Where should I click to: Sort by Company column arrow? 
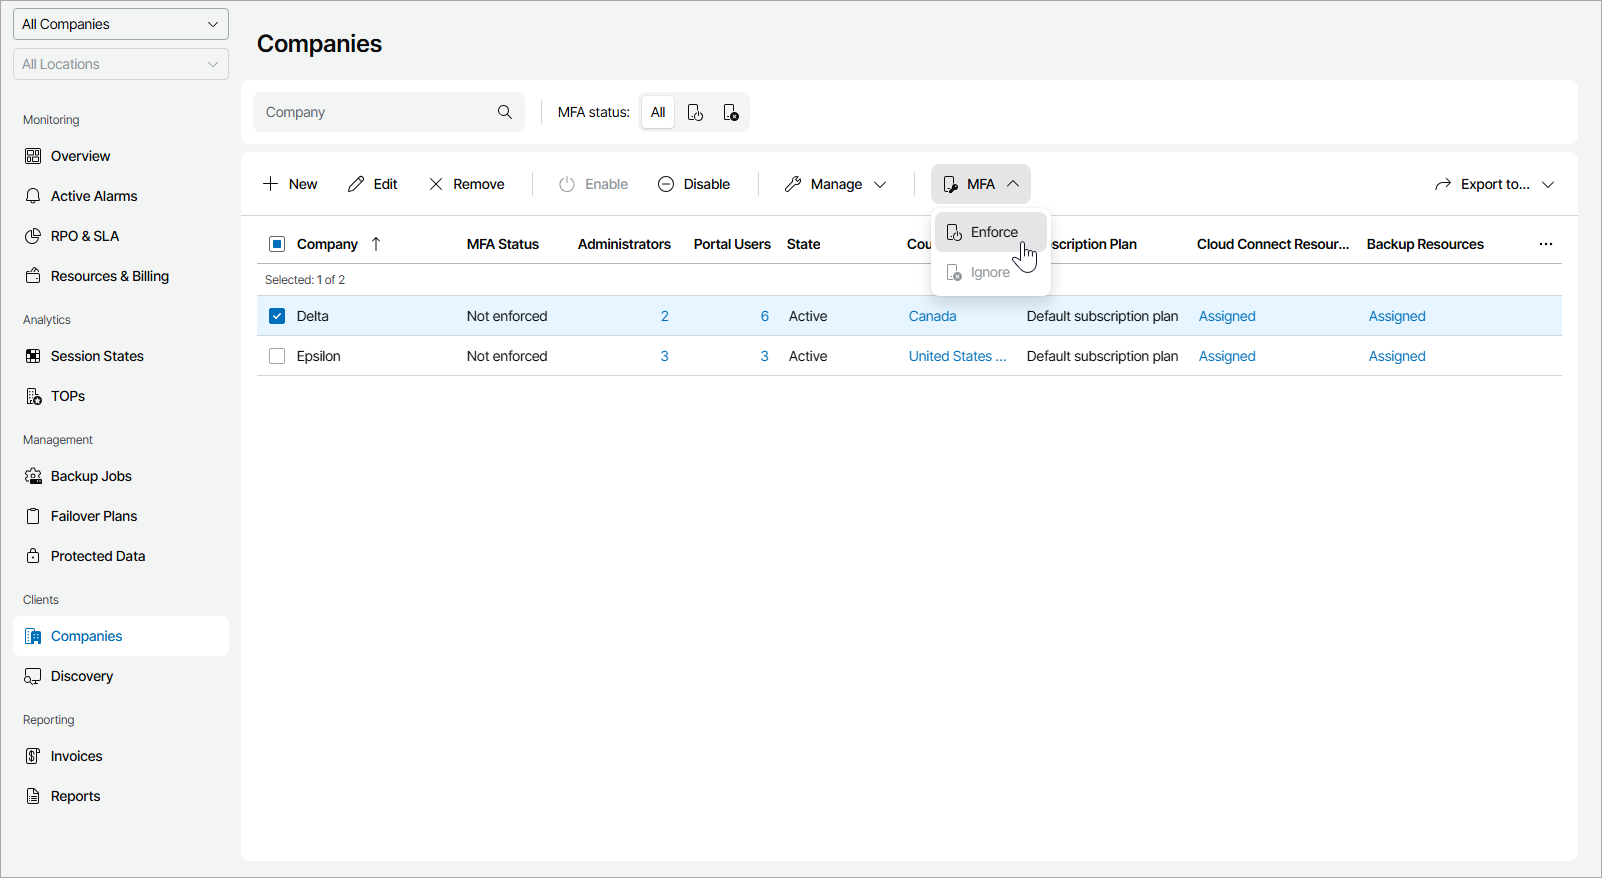click(376, 244)
